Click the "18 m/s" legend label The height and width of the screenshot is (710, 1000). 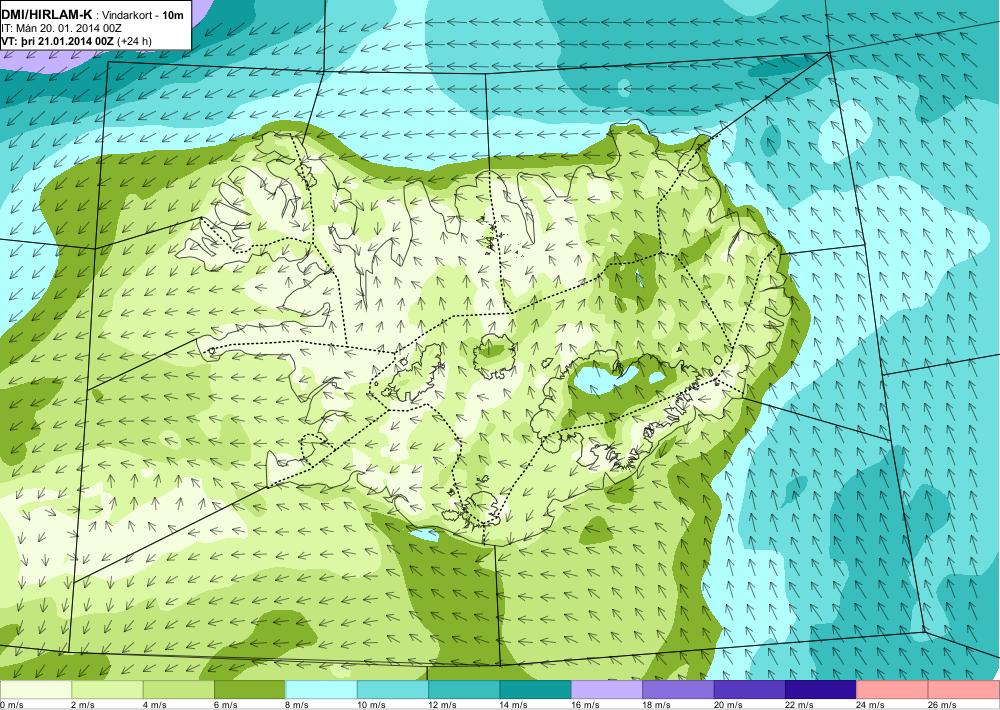[x=657, y=705]
